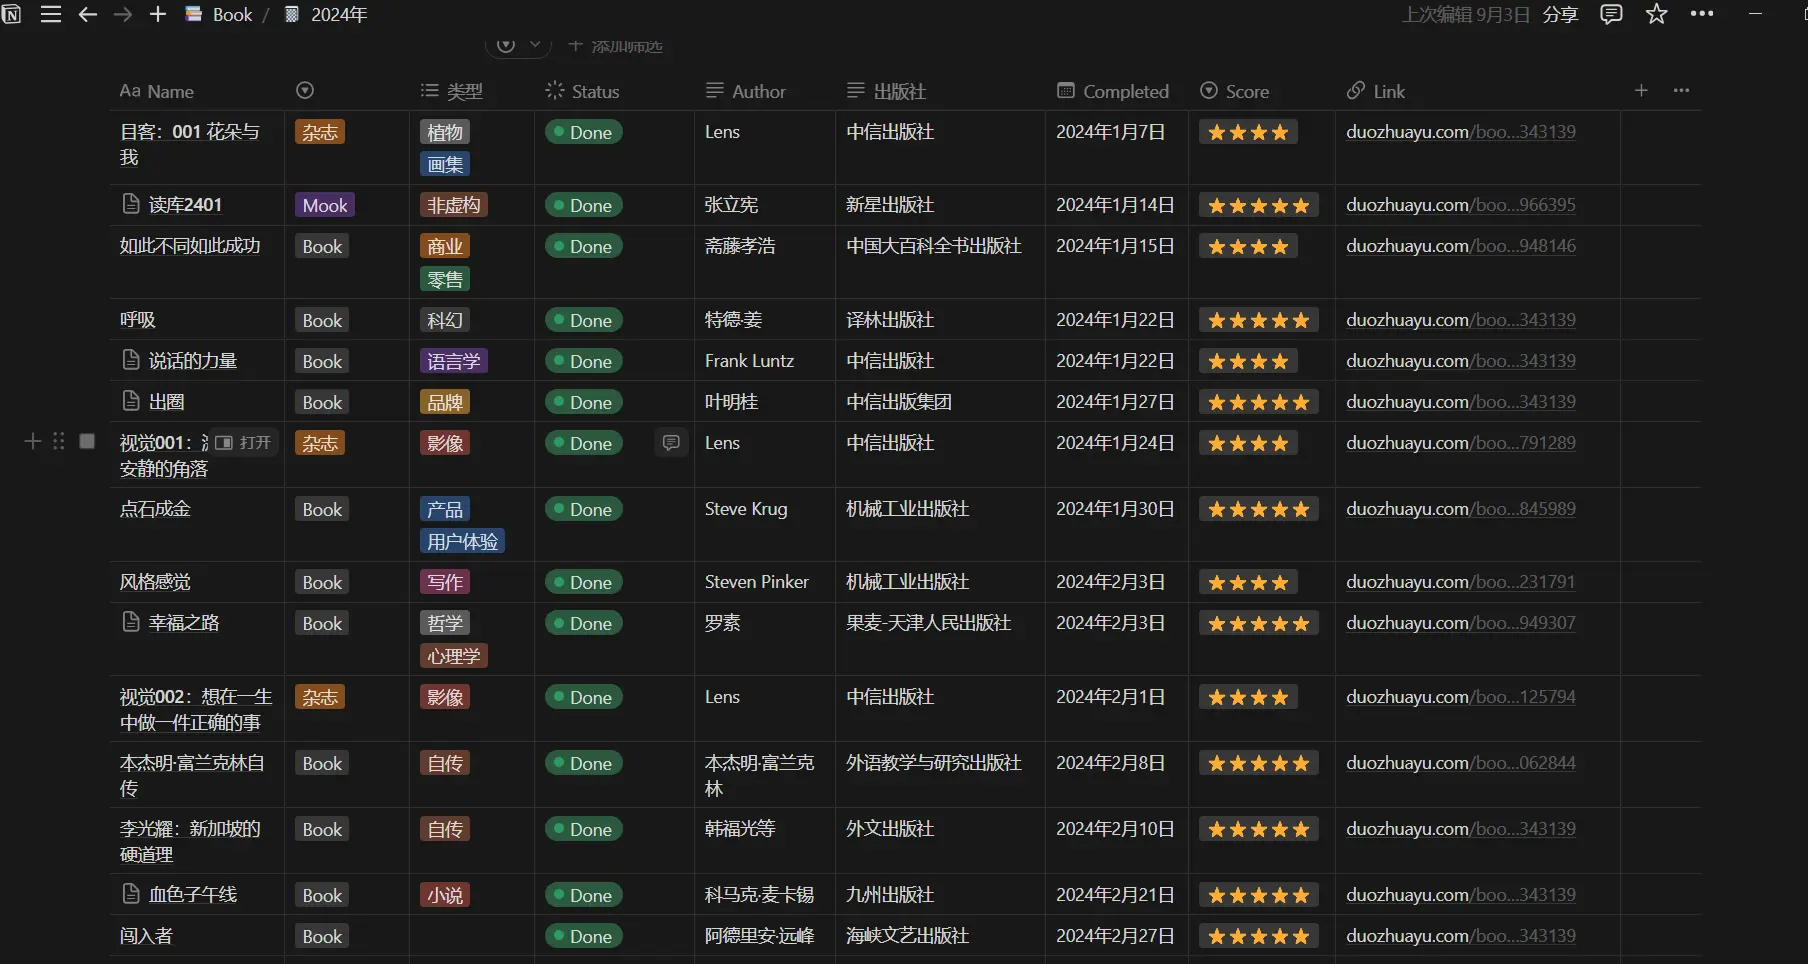Open the sidebar hamburger menu

tap(51, 14)
